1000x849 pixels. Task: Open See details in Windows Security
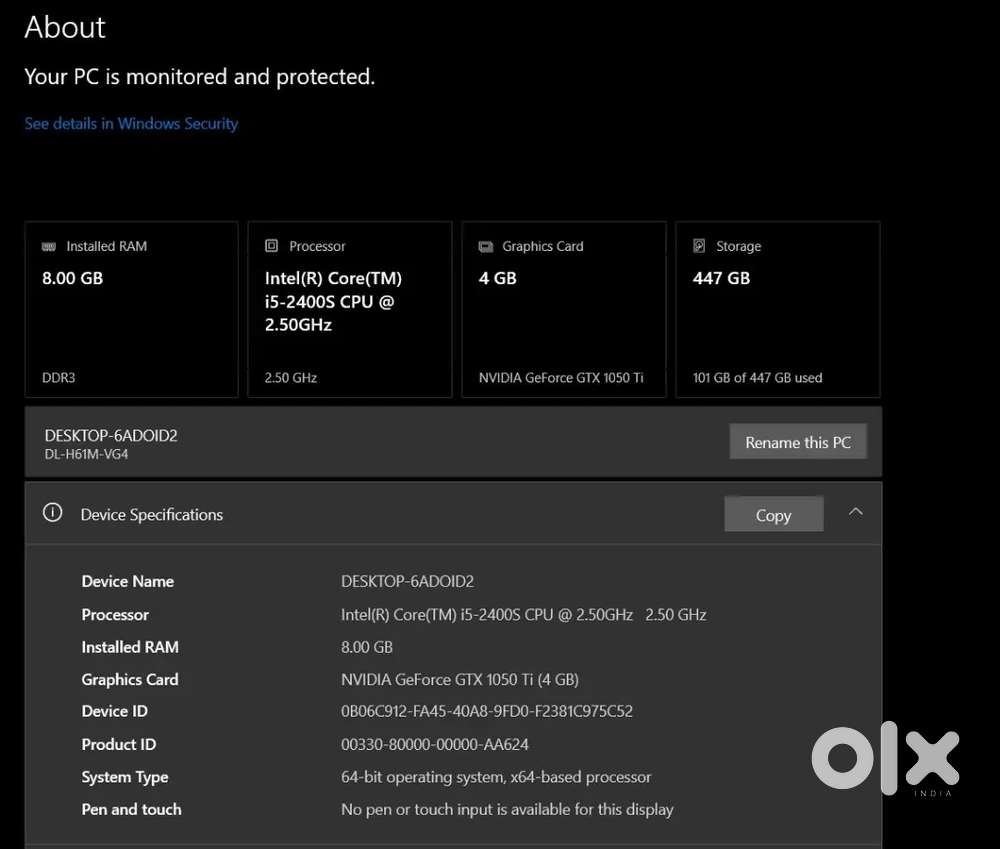(131, 124)
